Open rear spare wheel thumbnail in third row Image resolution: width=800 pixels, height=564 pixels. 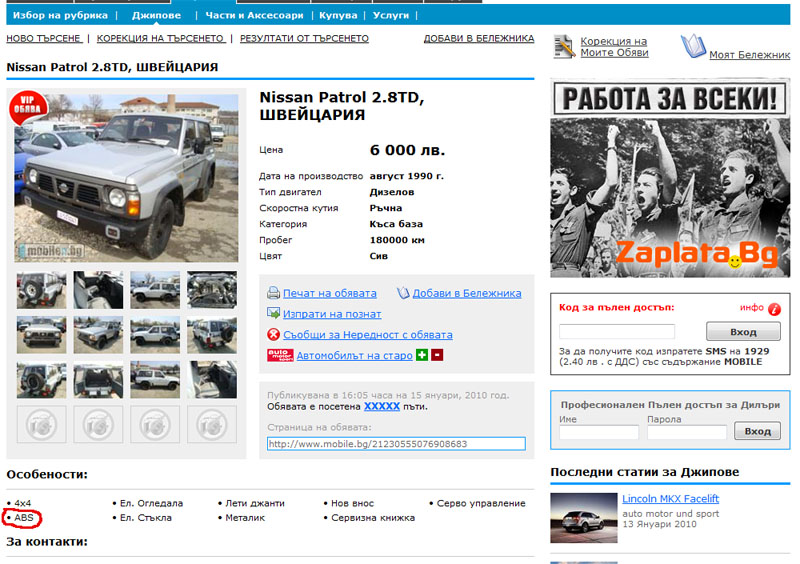tap(41, 380)
